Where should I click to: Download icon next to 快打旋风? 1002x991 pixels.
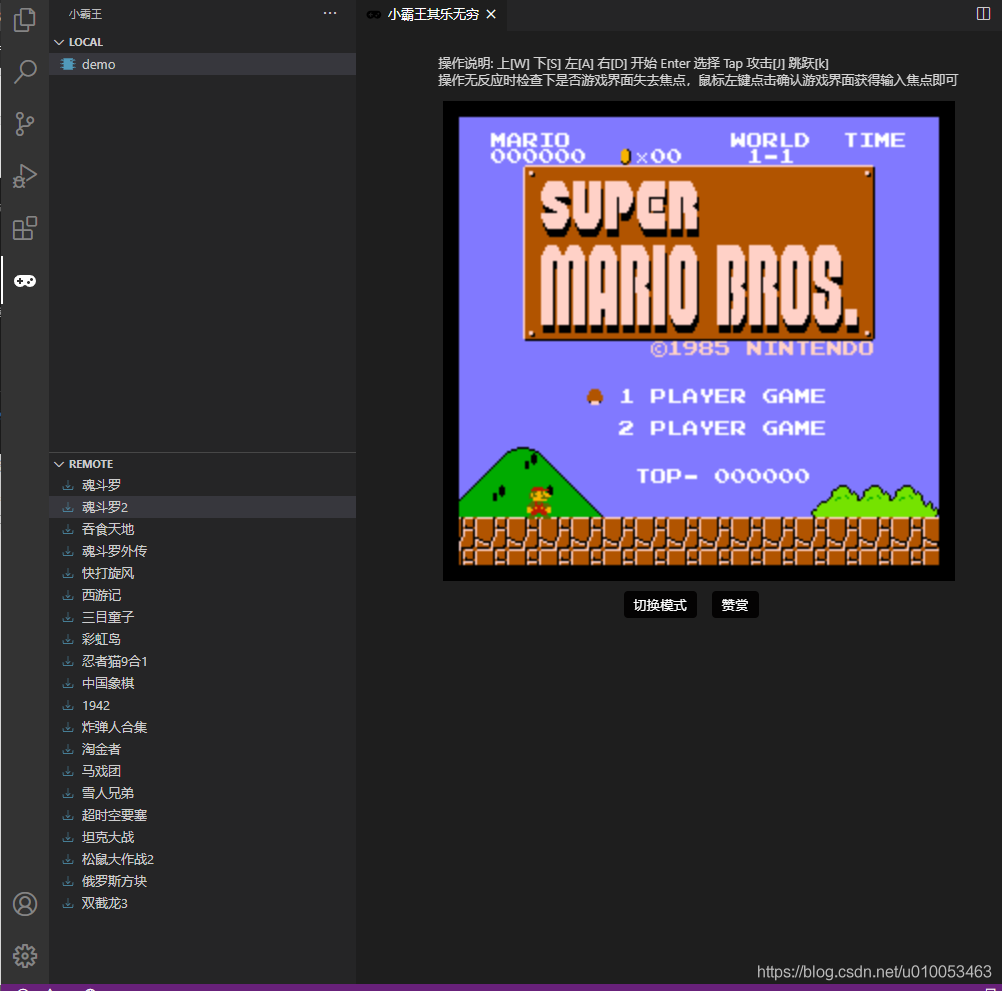(68, 574)
